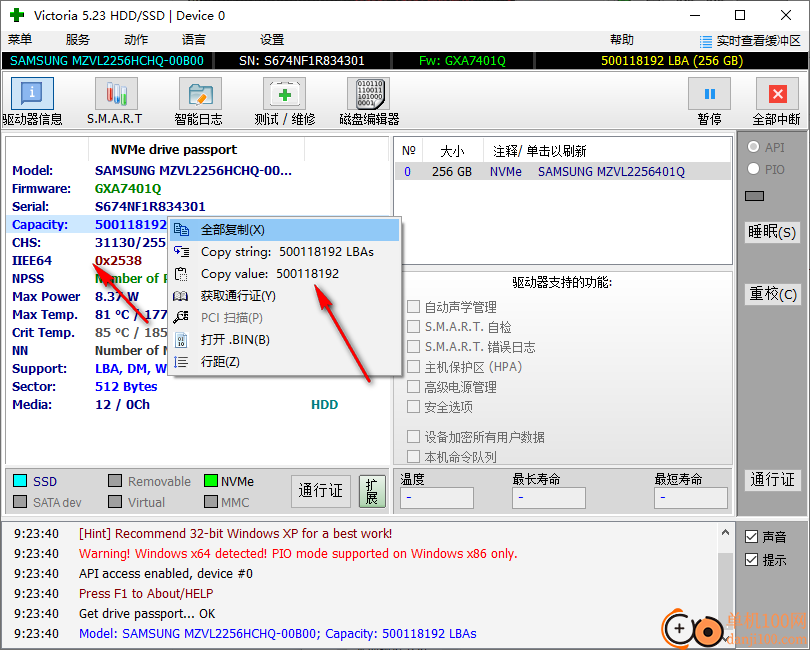
Task: Click the icon beside Copy string entry
Action: pos(181,252)
